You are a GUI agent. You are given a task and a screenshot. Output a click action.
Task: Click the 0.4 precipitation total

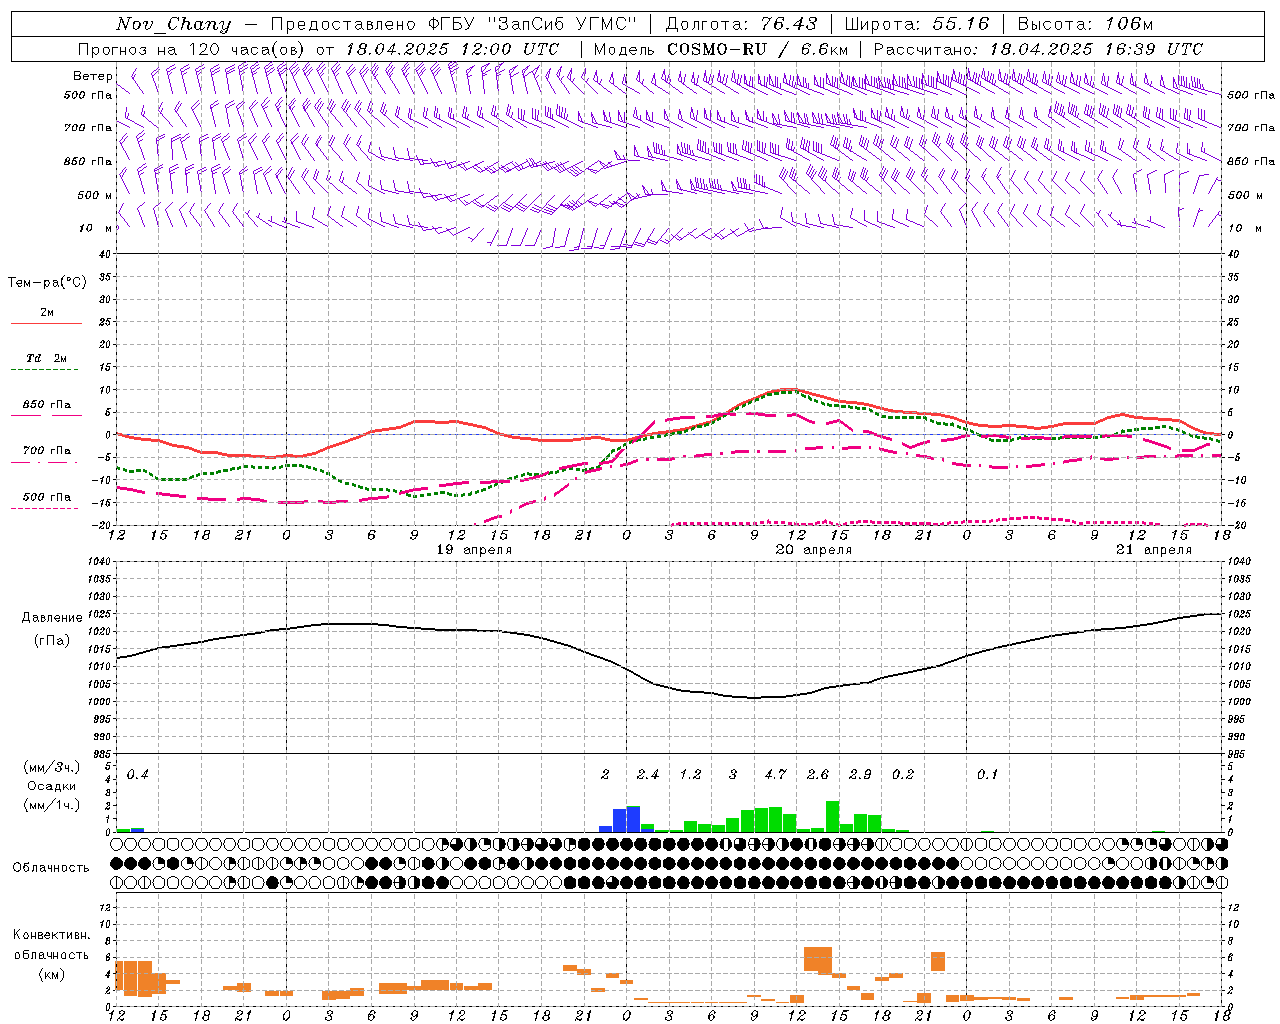[x=137, y=775]
